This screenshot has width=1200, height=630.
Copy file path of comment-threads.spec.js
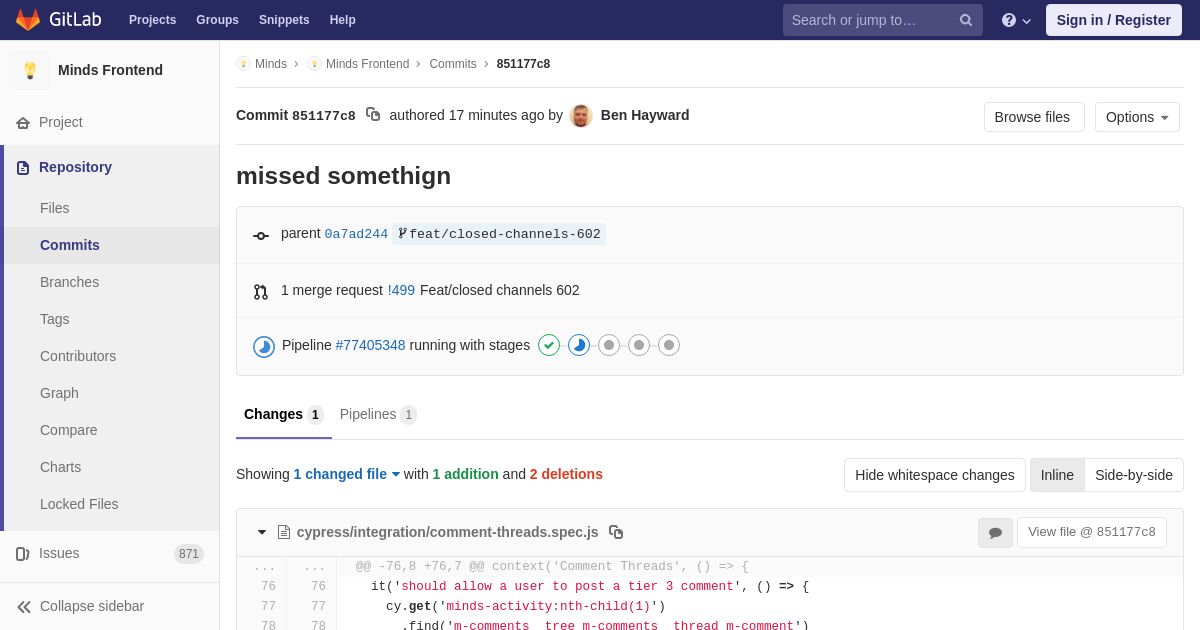pos(616,532)
